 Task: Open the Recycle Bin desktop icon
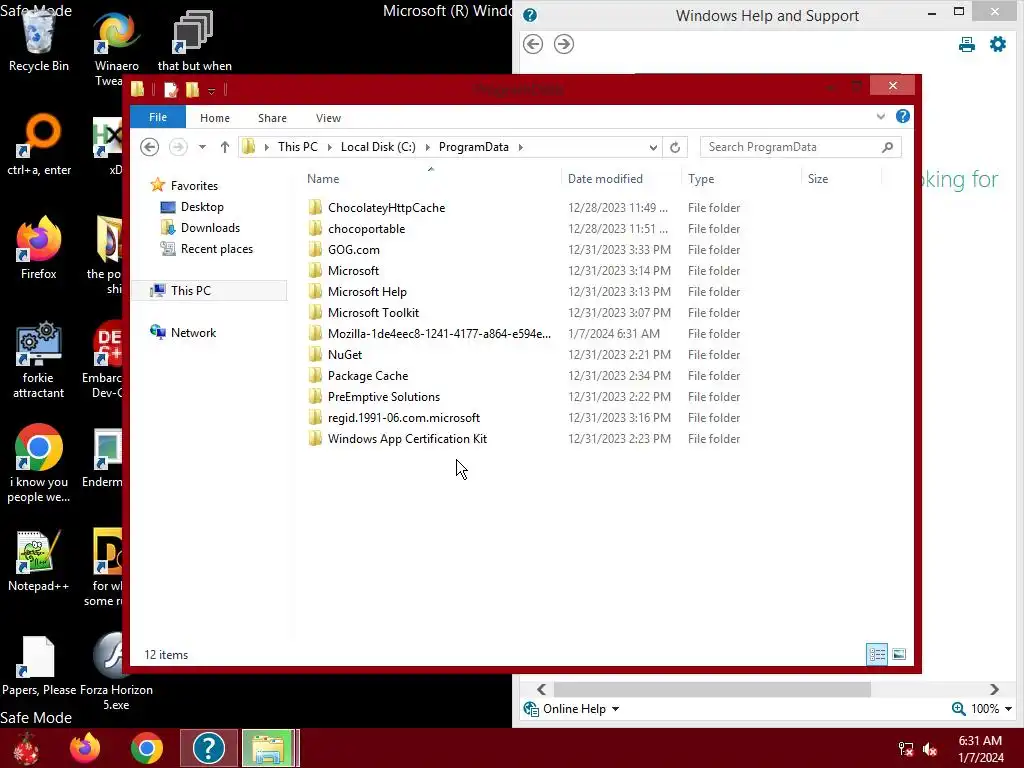pos(39,40)
